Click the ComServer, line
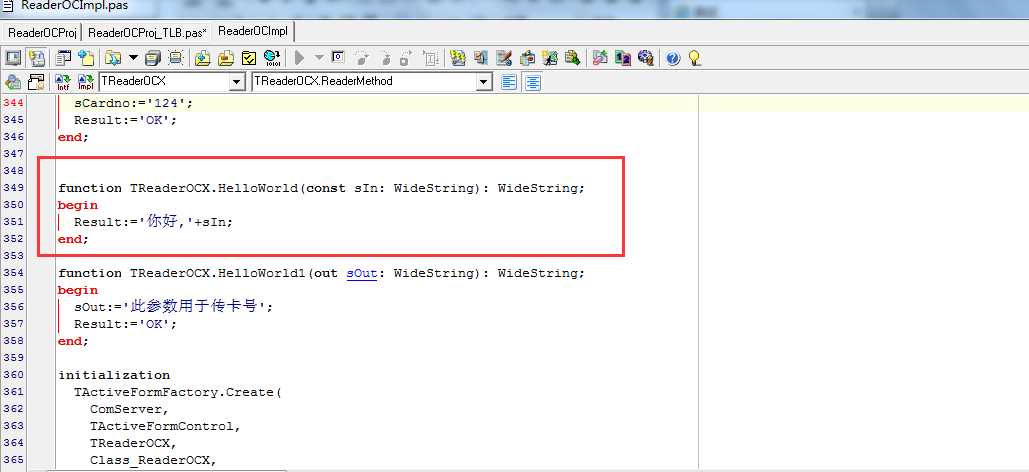 [x=129, y=410]
